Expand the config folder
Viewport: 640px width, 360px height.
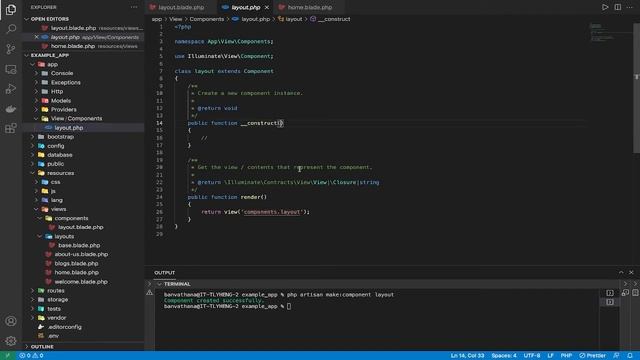(56, 146)
